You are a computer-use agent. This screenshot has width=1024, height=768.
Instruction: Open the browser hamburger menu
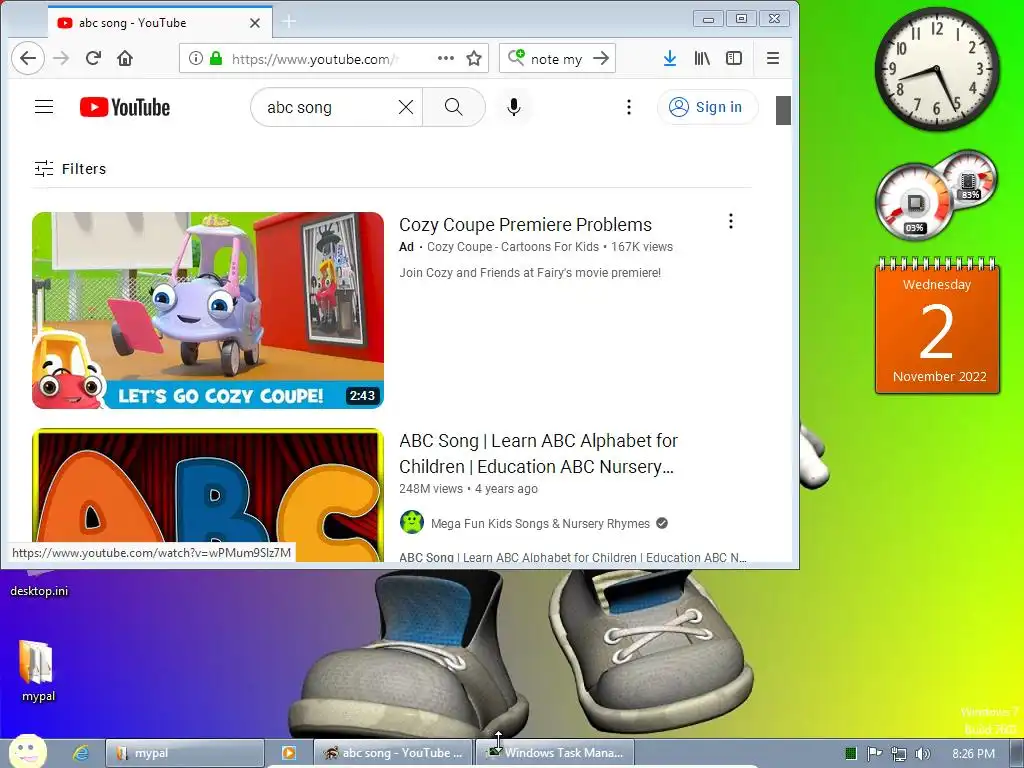click(x=773, y=58)
